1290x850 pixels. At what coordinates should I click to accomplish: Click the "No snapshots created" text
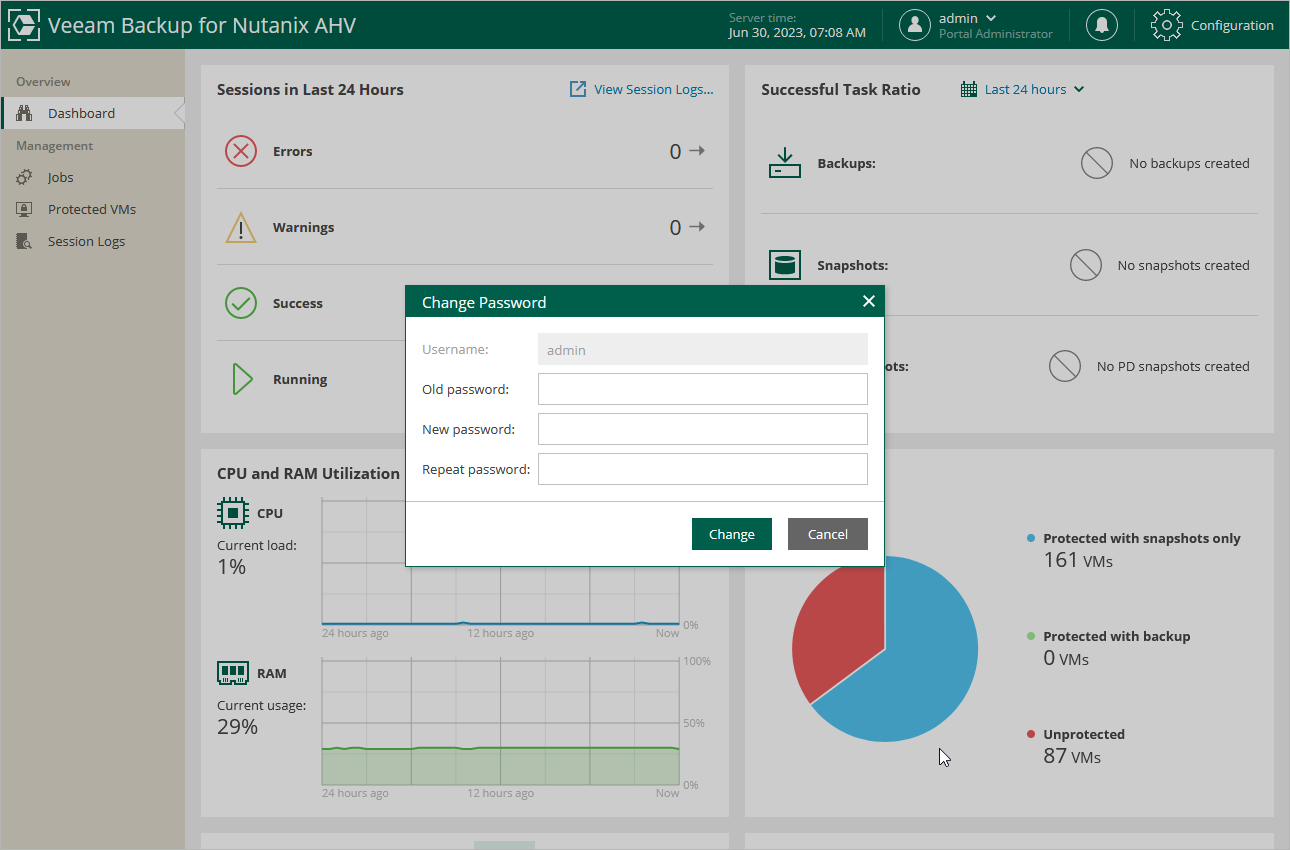(1184, 265)
